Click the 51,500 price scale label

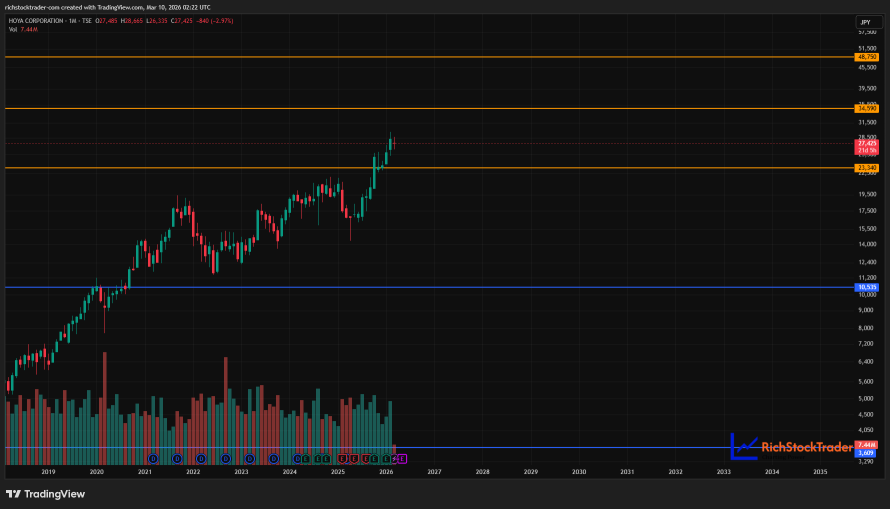pyautogui.click(x=867, y=49)
